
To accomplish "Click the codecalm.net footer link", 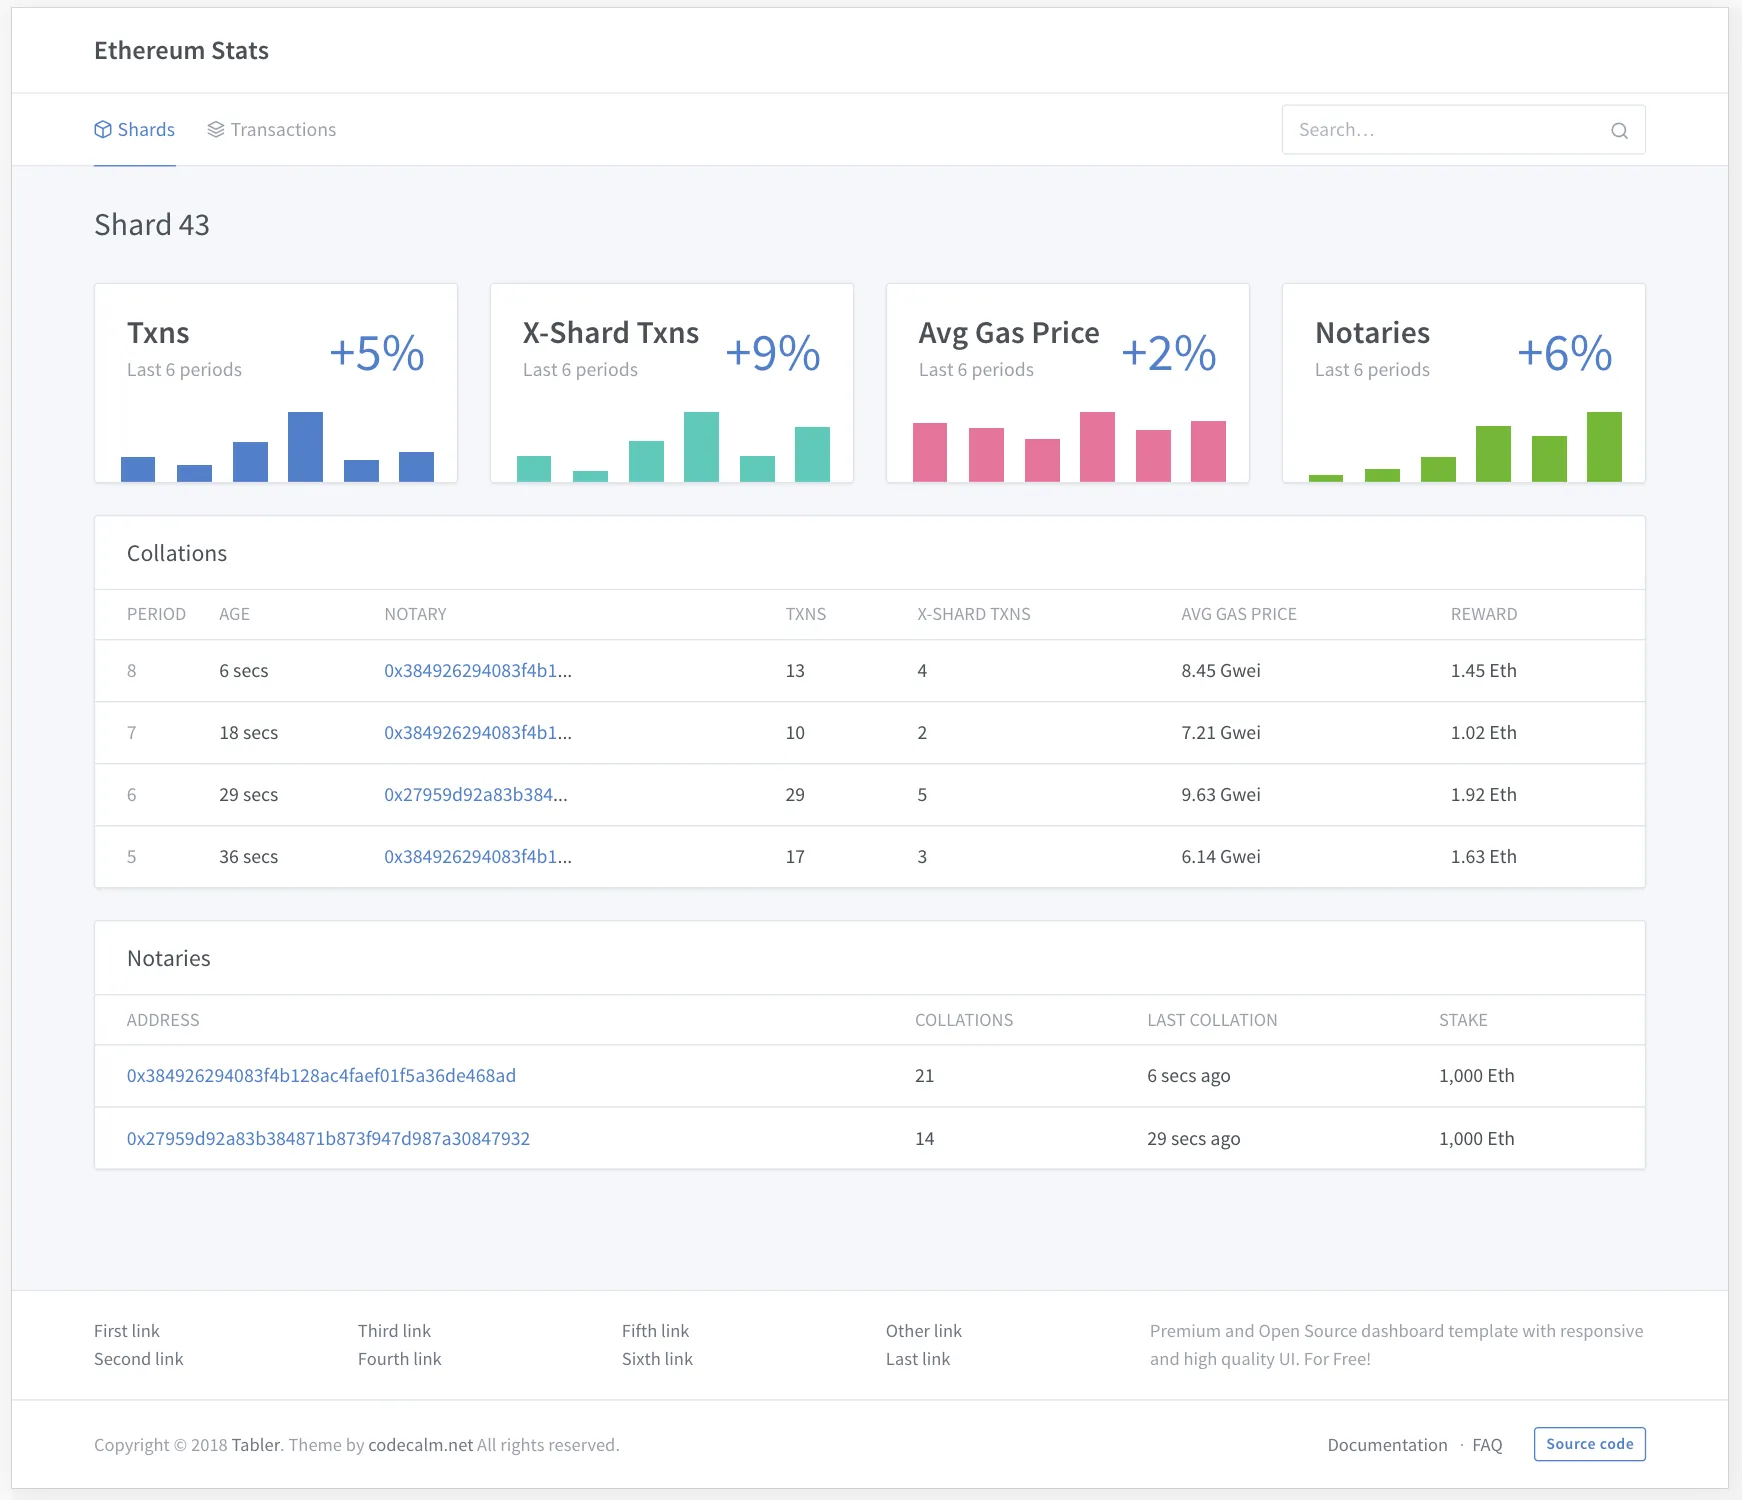I will click(x=420, y=1445).
